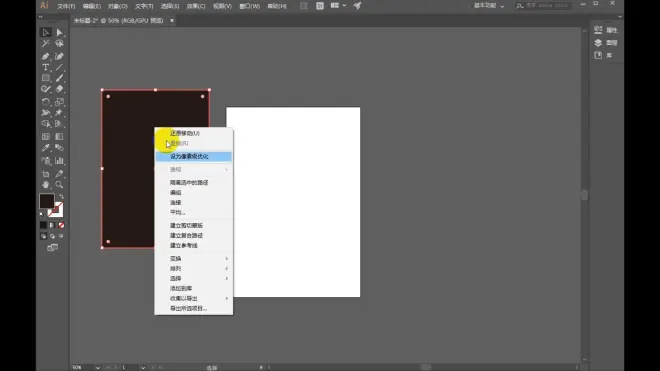The height and width of the screenshot is (371, 660).
Task: Click the GPU performance rocket icon
Action: click(x=357, y=5)
